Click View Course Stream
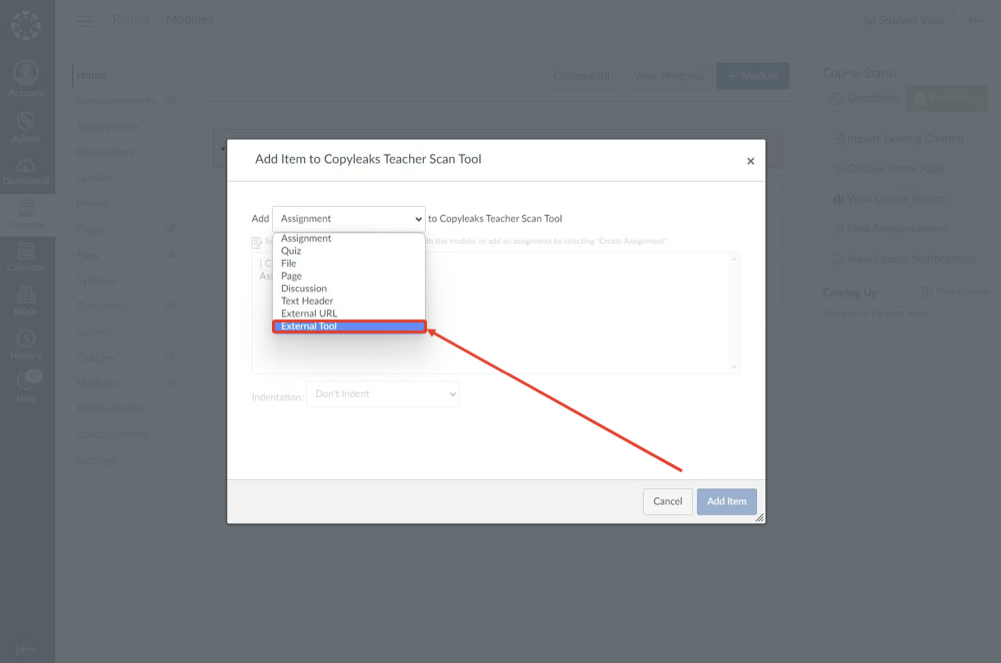This screenshot has width=1001, height=663. coord(905,198)
